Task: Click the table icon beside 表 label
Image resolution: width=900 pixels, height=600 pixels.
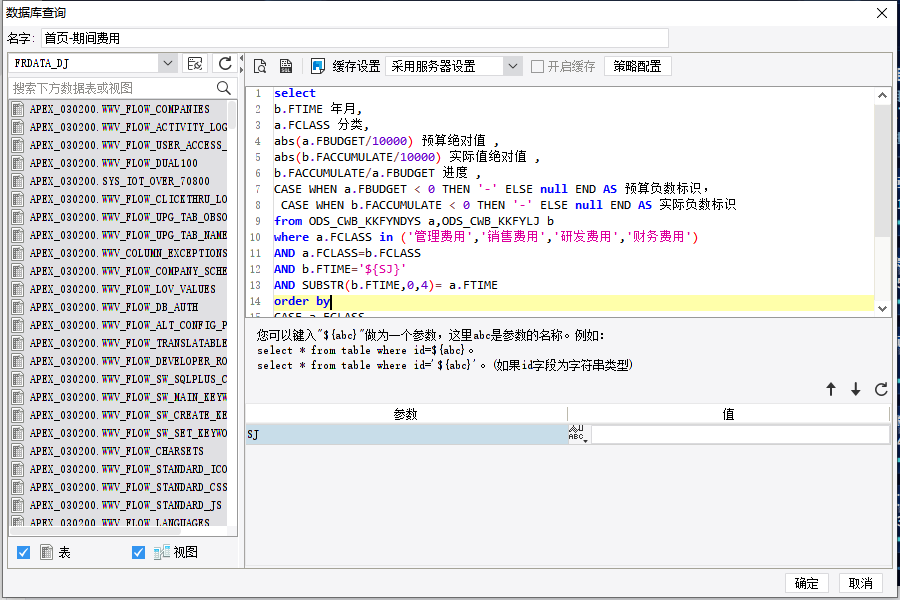Action: 46,552
